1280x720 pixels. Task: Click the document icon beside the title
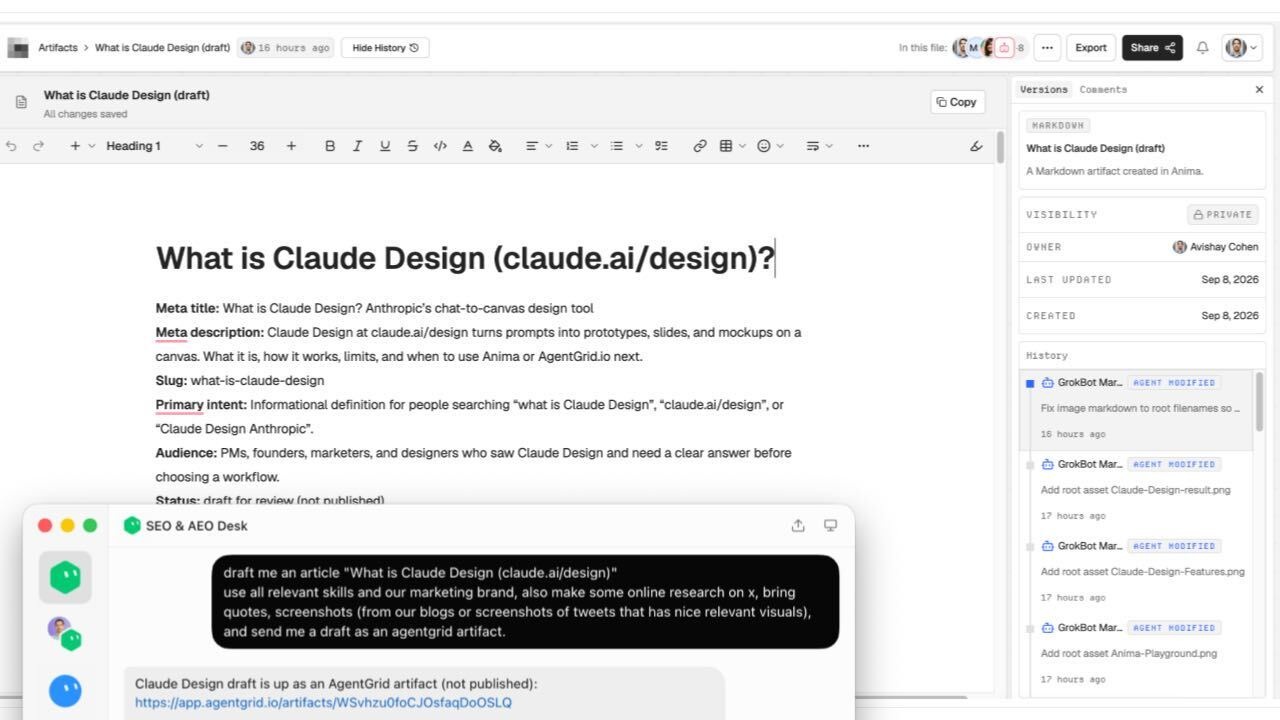point(21,102)
